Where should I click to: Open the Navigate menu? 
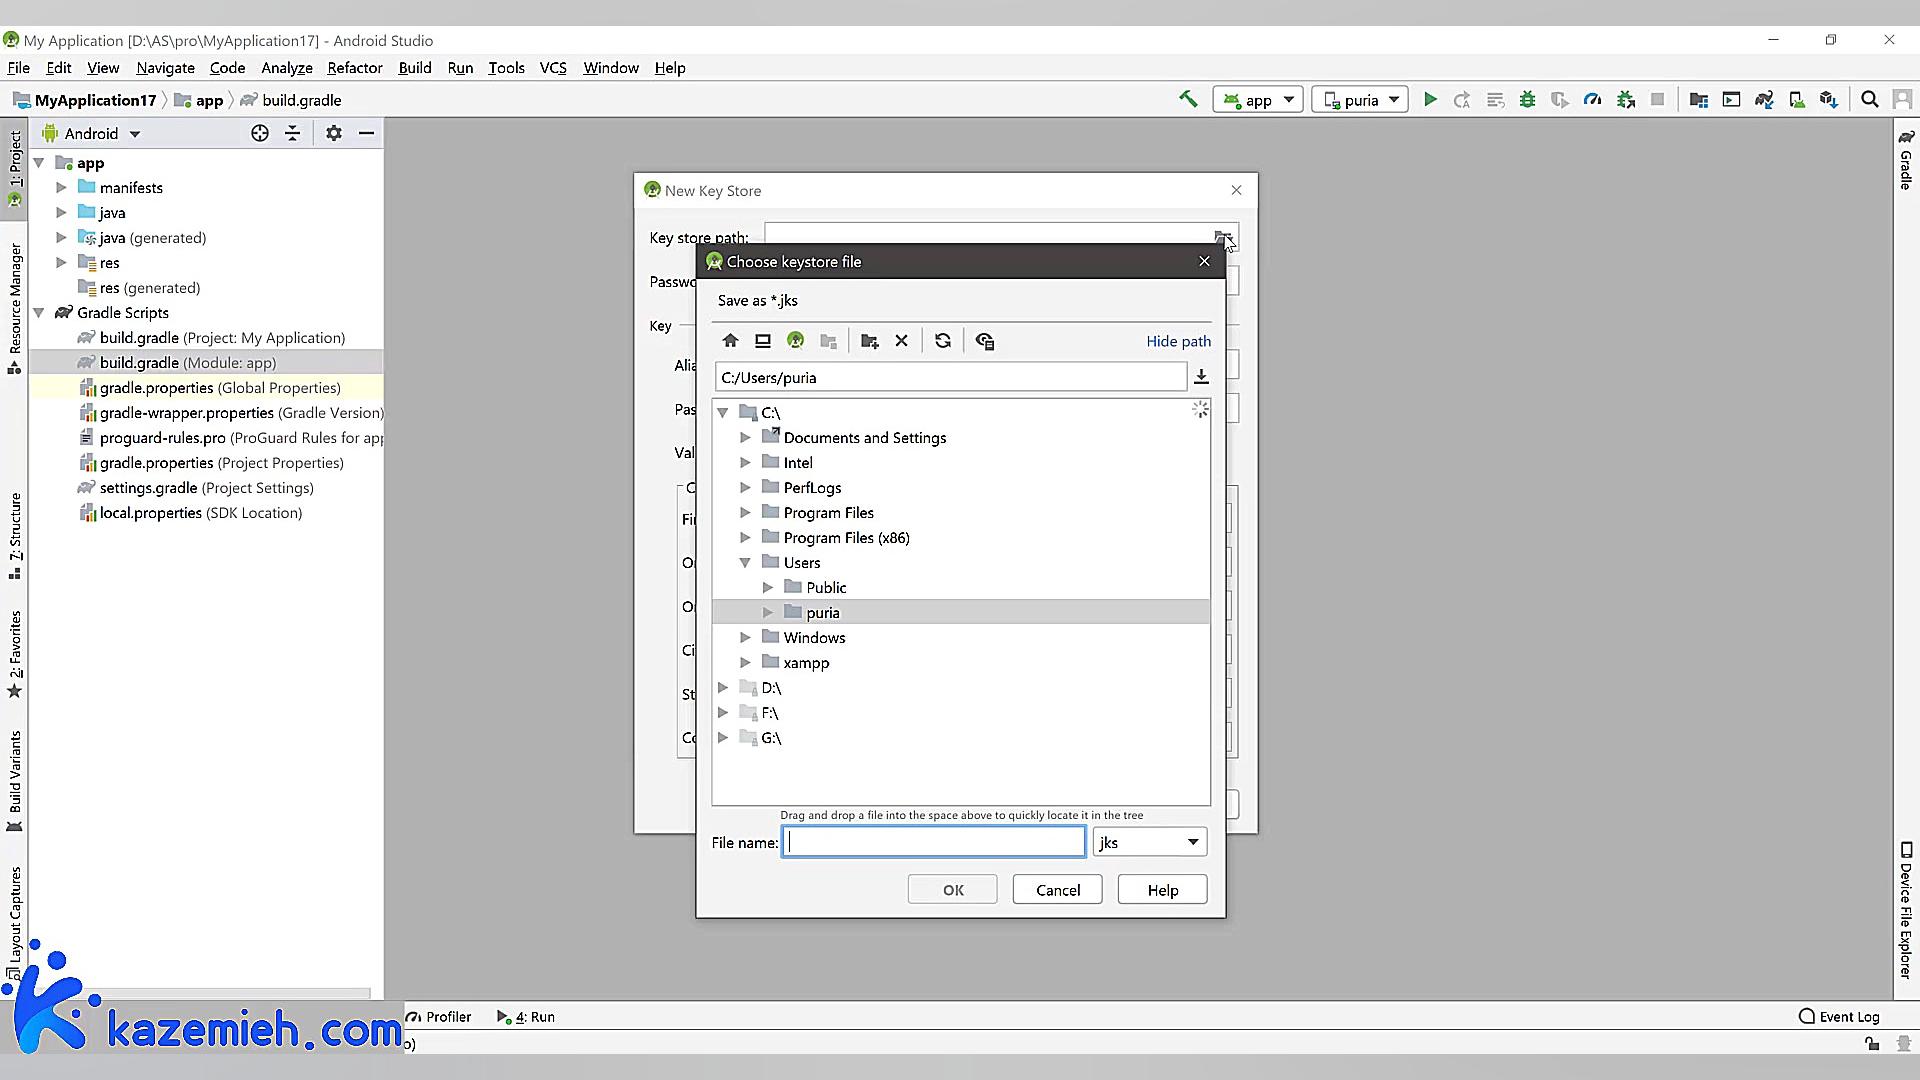click(165, 68)
